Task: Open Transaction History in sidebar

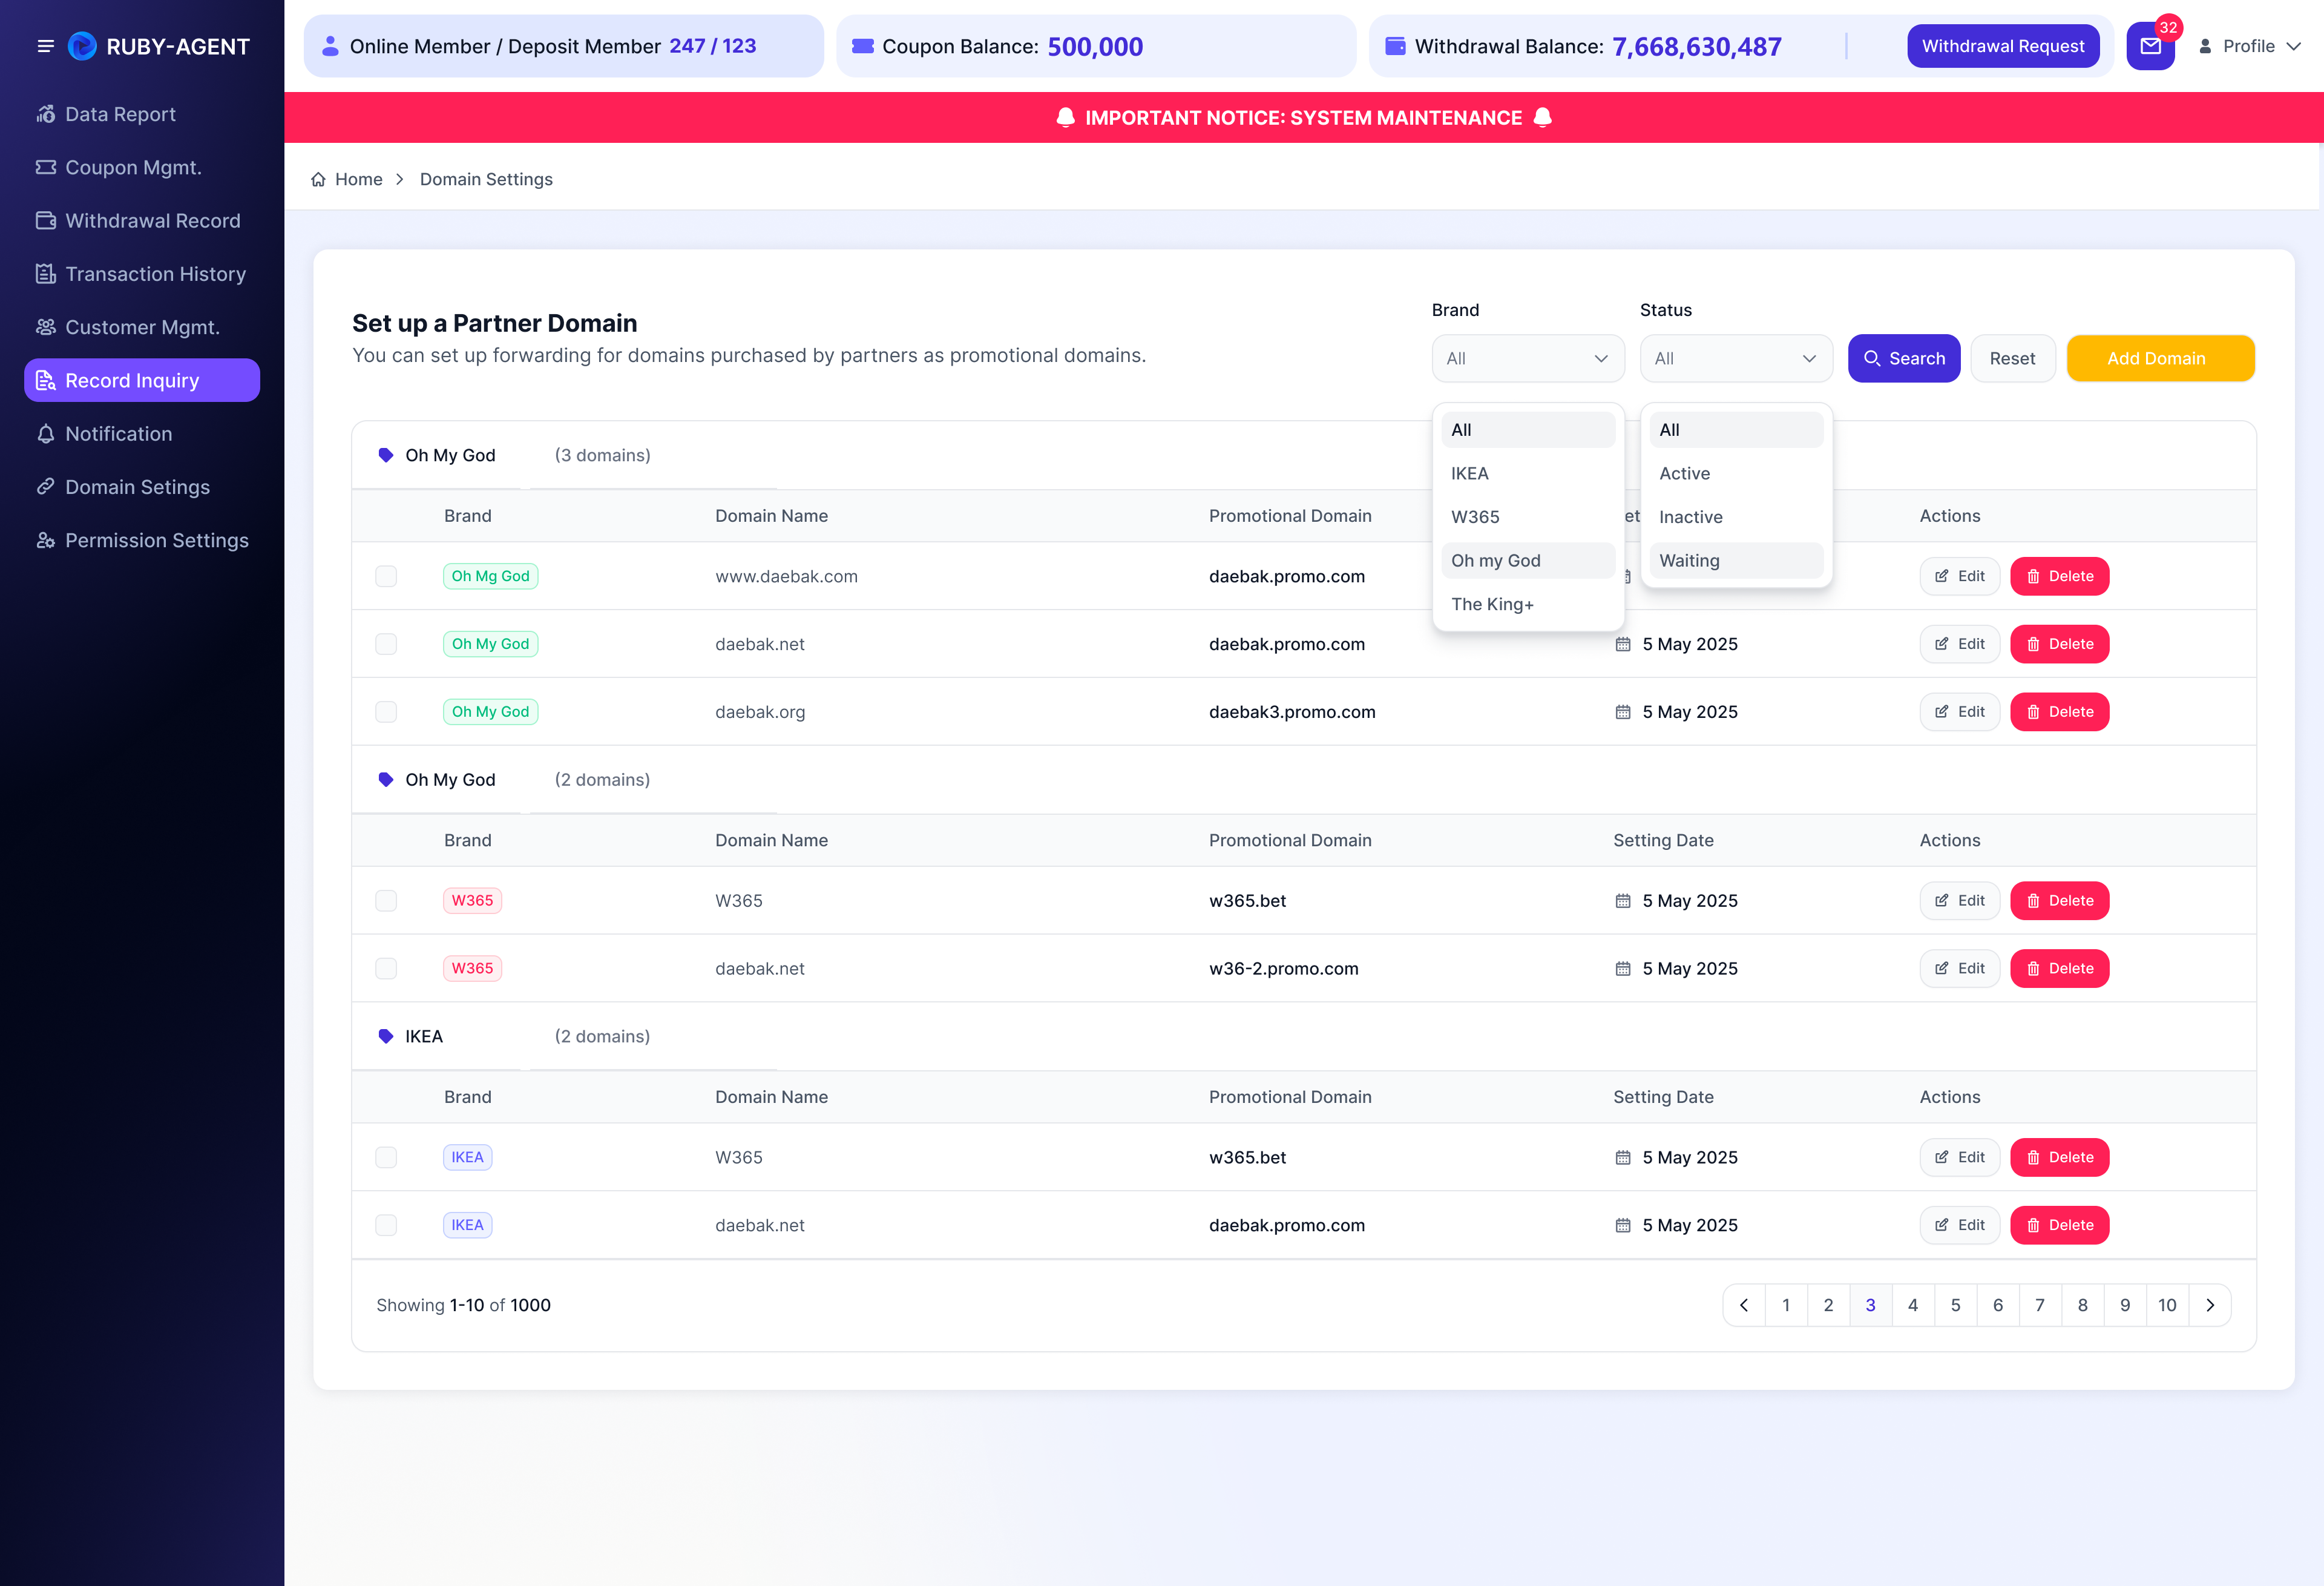Action: [142, 274]
